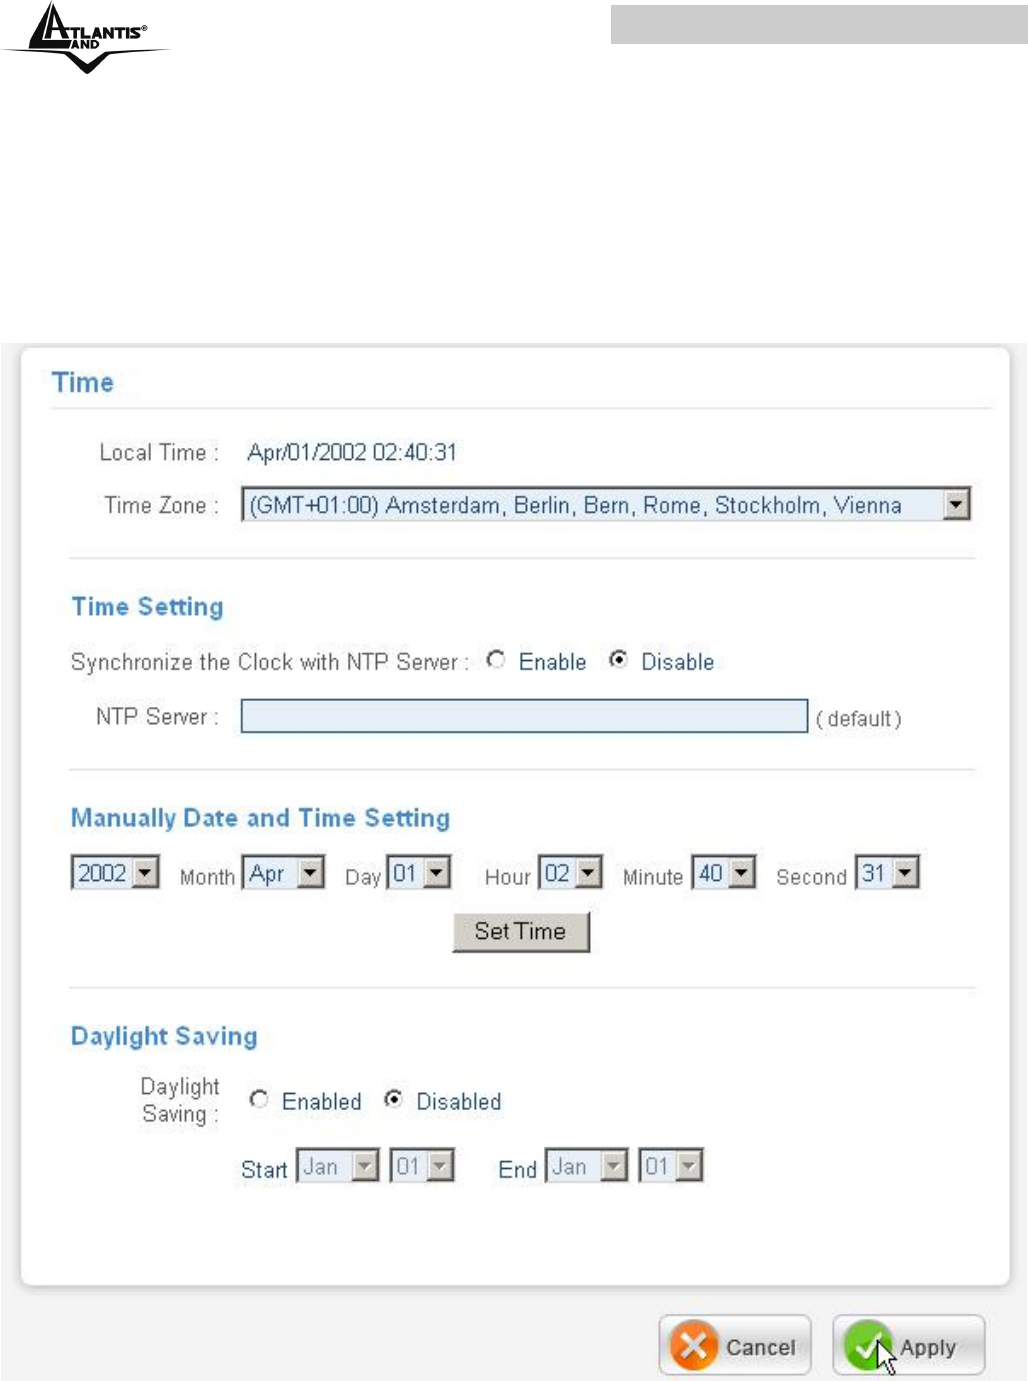Viewport: 1028px width, 1381px height.
Task: Click the Cancel button label
Action: (x=761, y=1347)
